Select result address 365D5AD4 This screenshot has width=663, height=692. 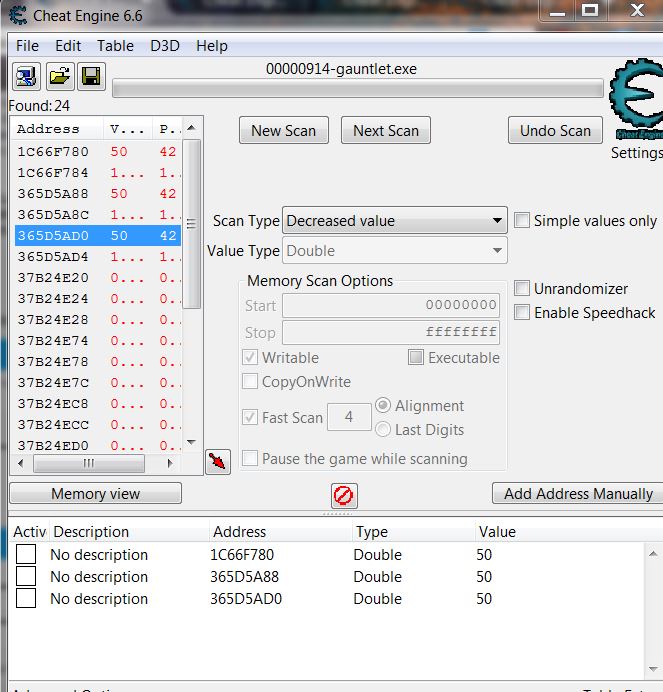tap(53, 256)
